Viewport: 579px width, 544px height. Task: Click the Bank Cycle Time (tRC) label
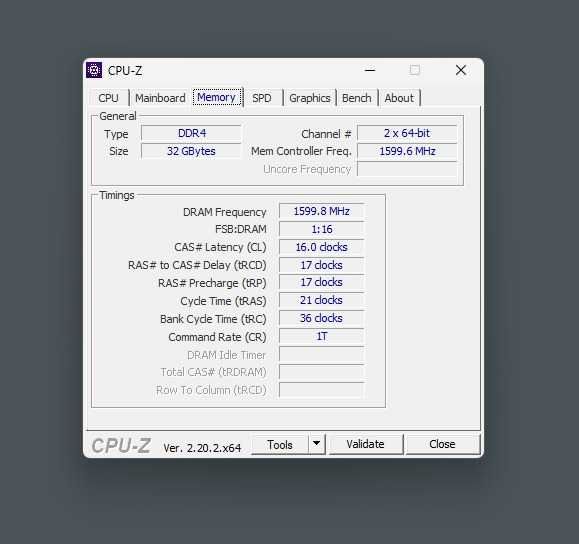(x=213, y=319)
